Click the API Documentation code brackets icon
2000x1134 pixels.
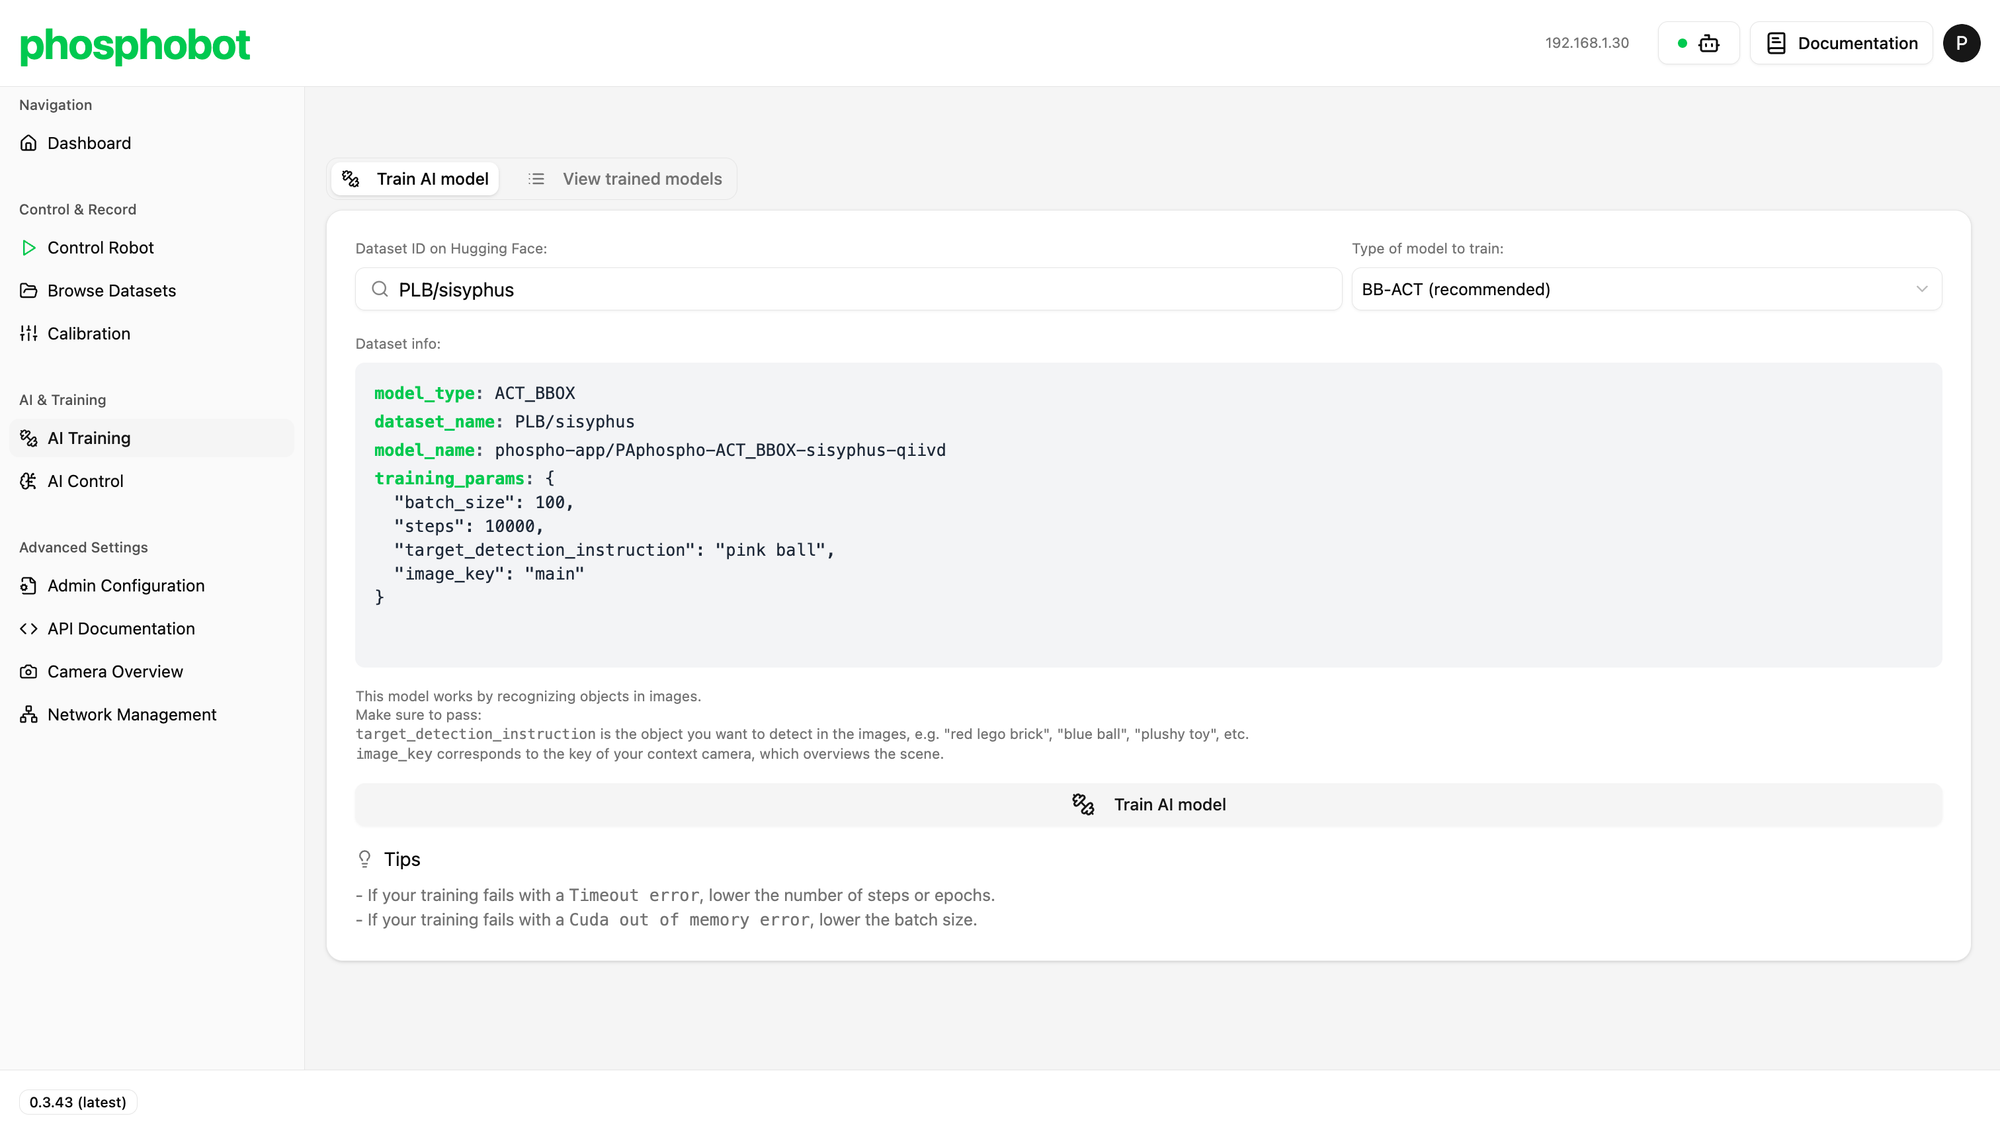[29, 629]
